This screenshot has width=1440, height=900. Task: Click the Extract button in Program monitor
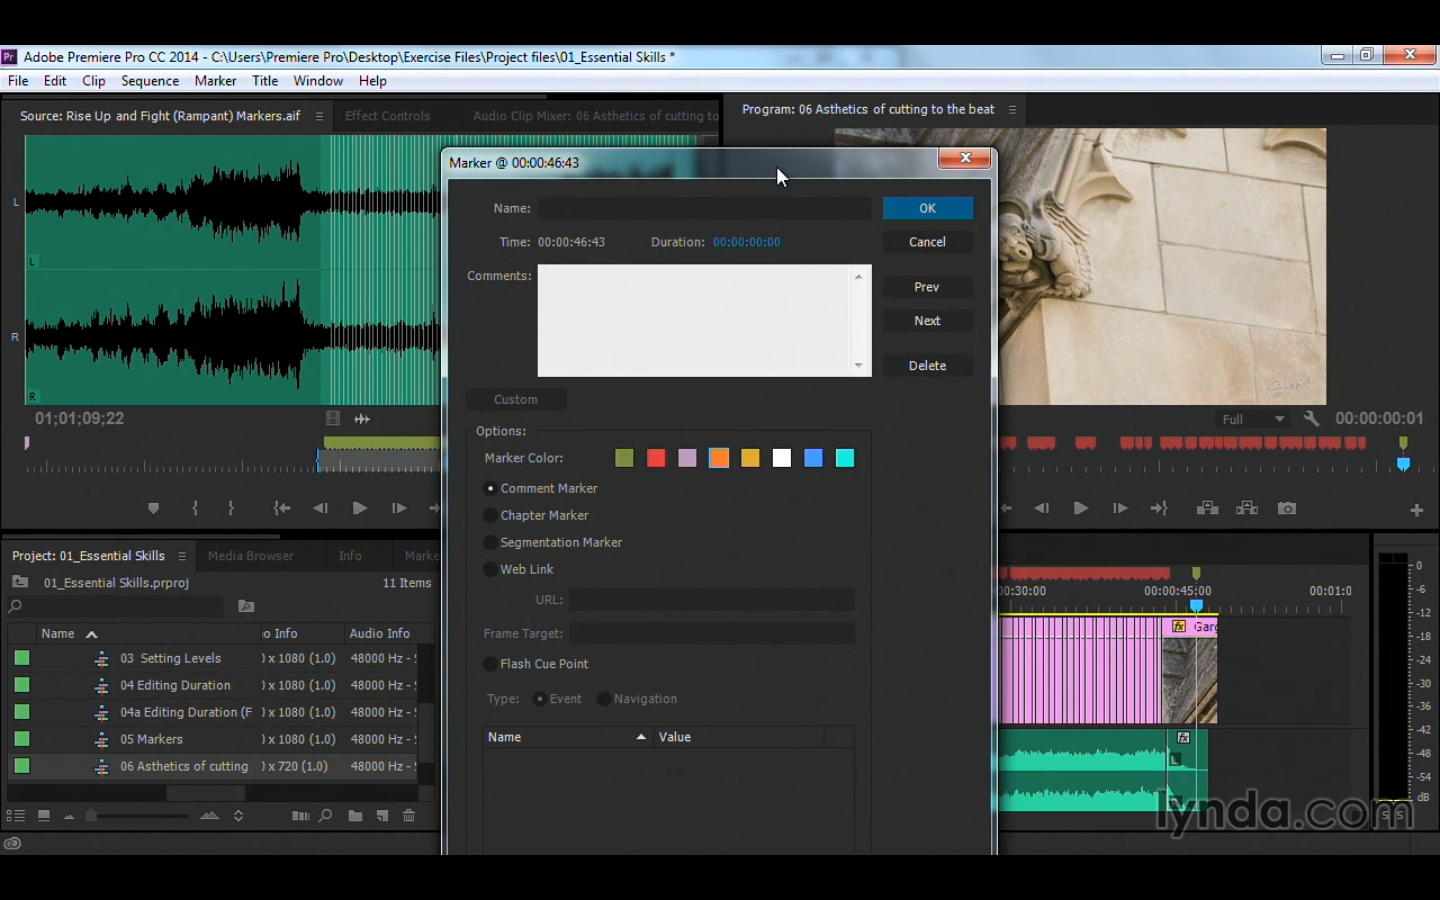coord(1247,509)
